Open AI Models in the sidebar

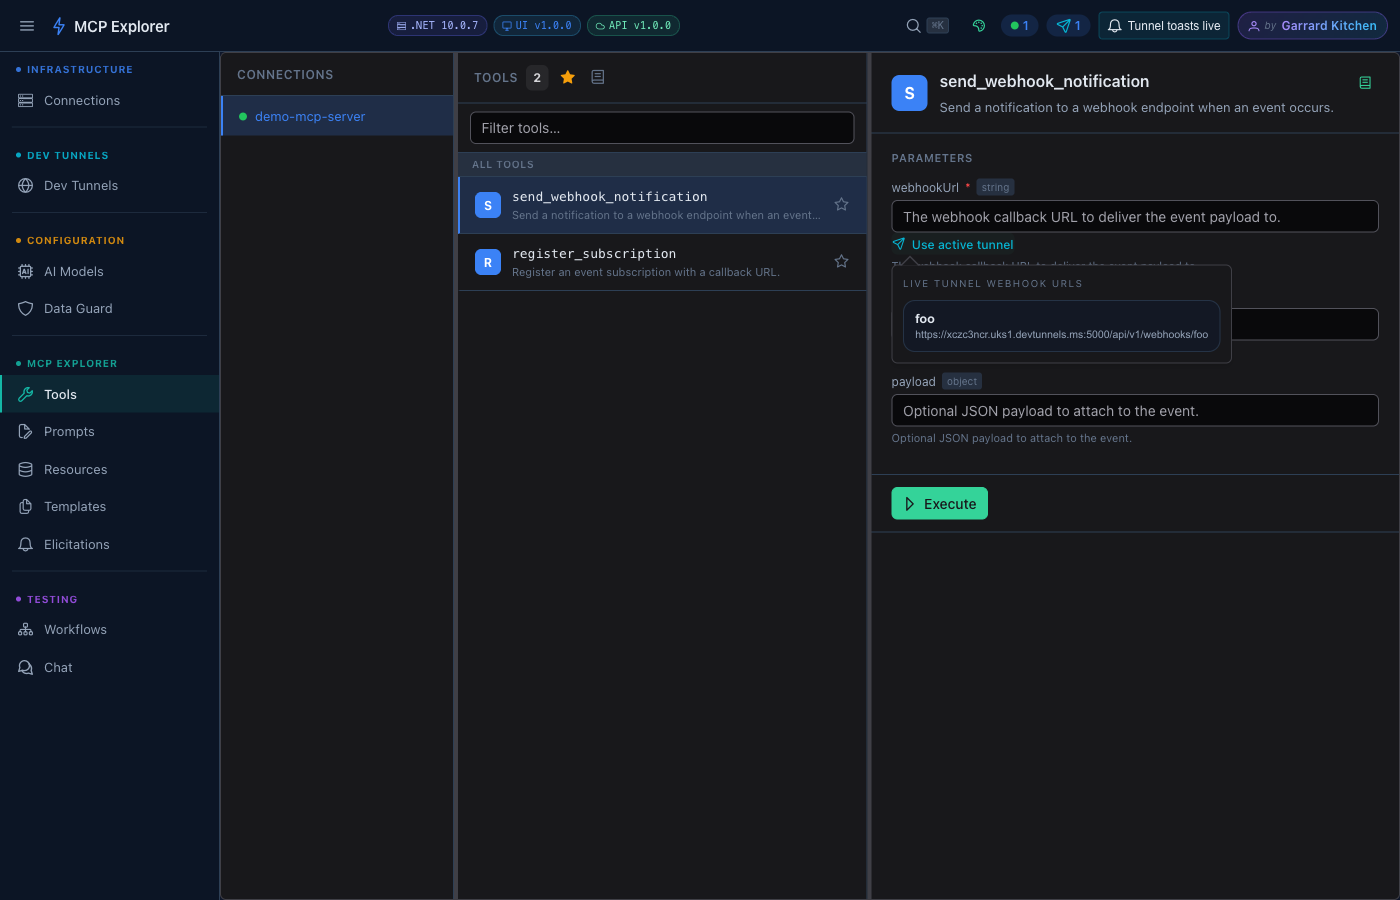coord(110,271)
